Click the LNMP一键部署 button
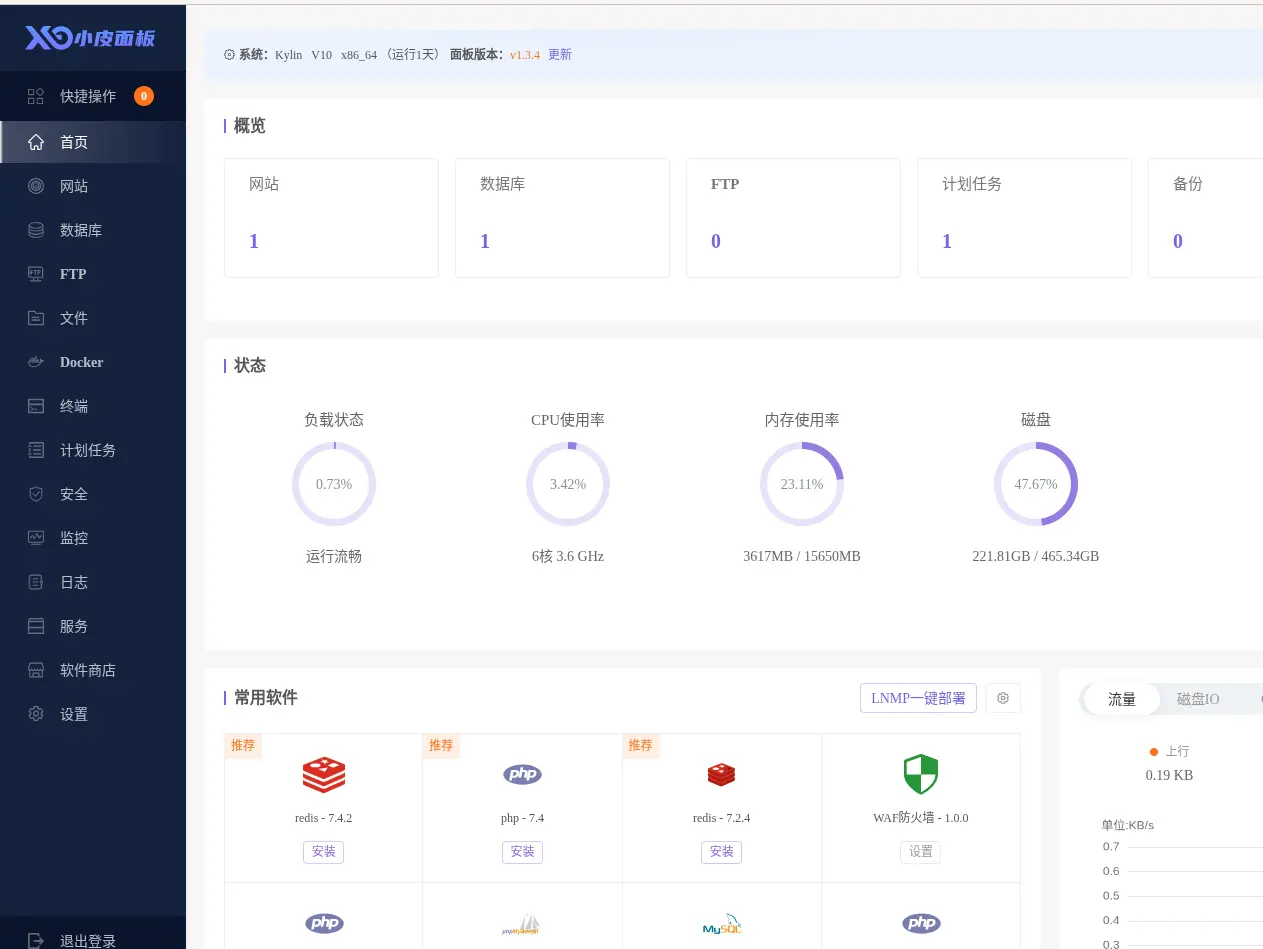The image size is (1263, 949). (x=918, y=698)
